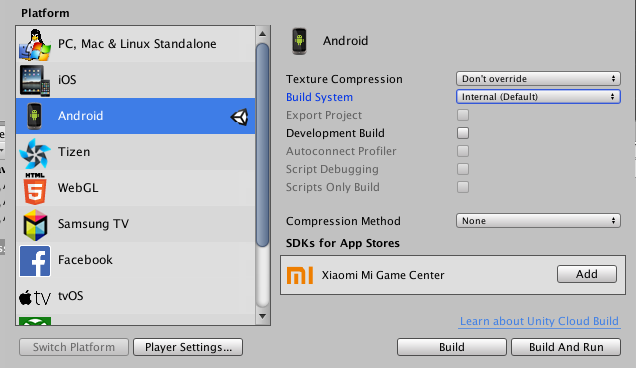The image size is (636, 368).
Task: Expand the Build System dropdown
Action: click(x=538, y=97)
